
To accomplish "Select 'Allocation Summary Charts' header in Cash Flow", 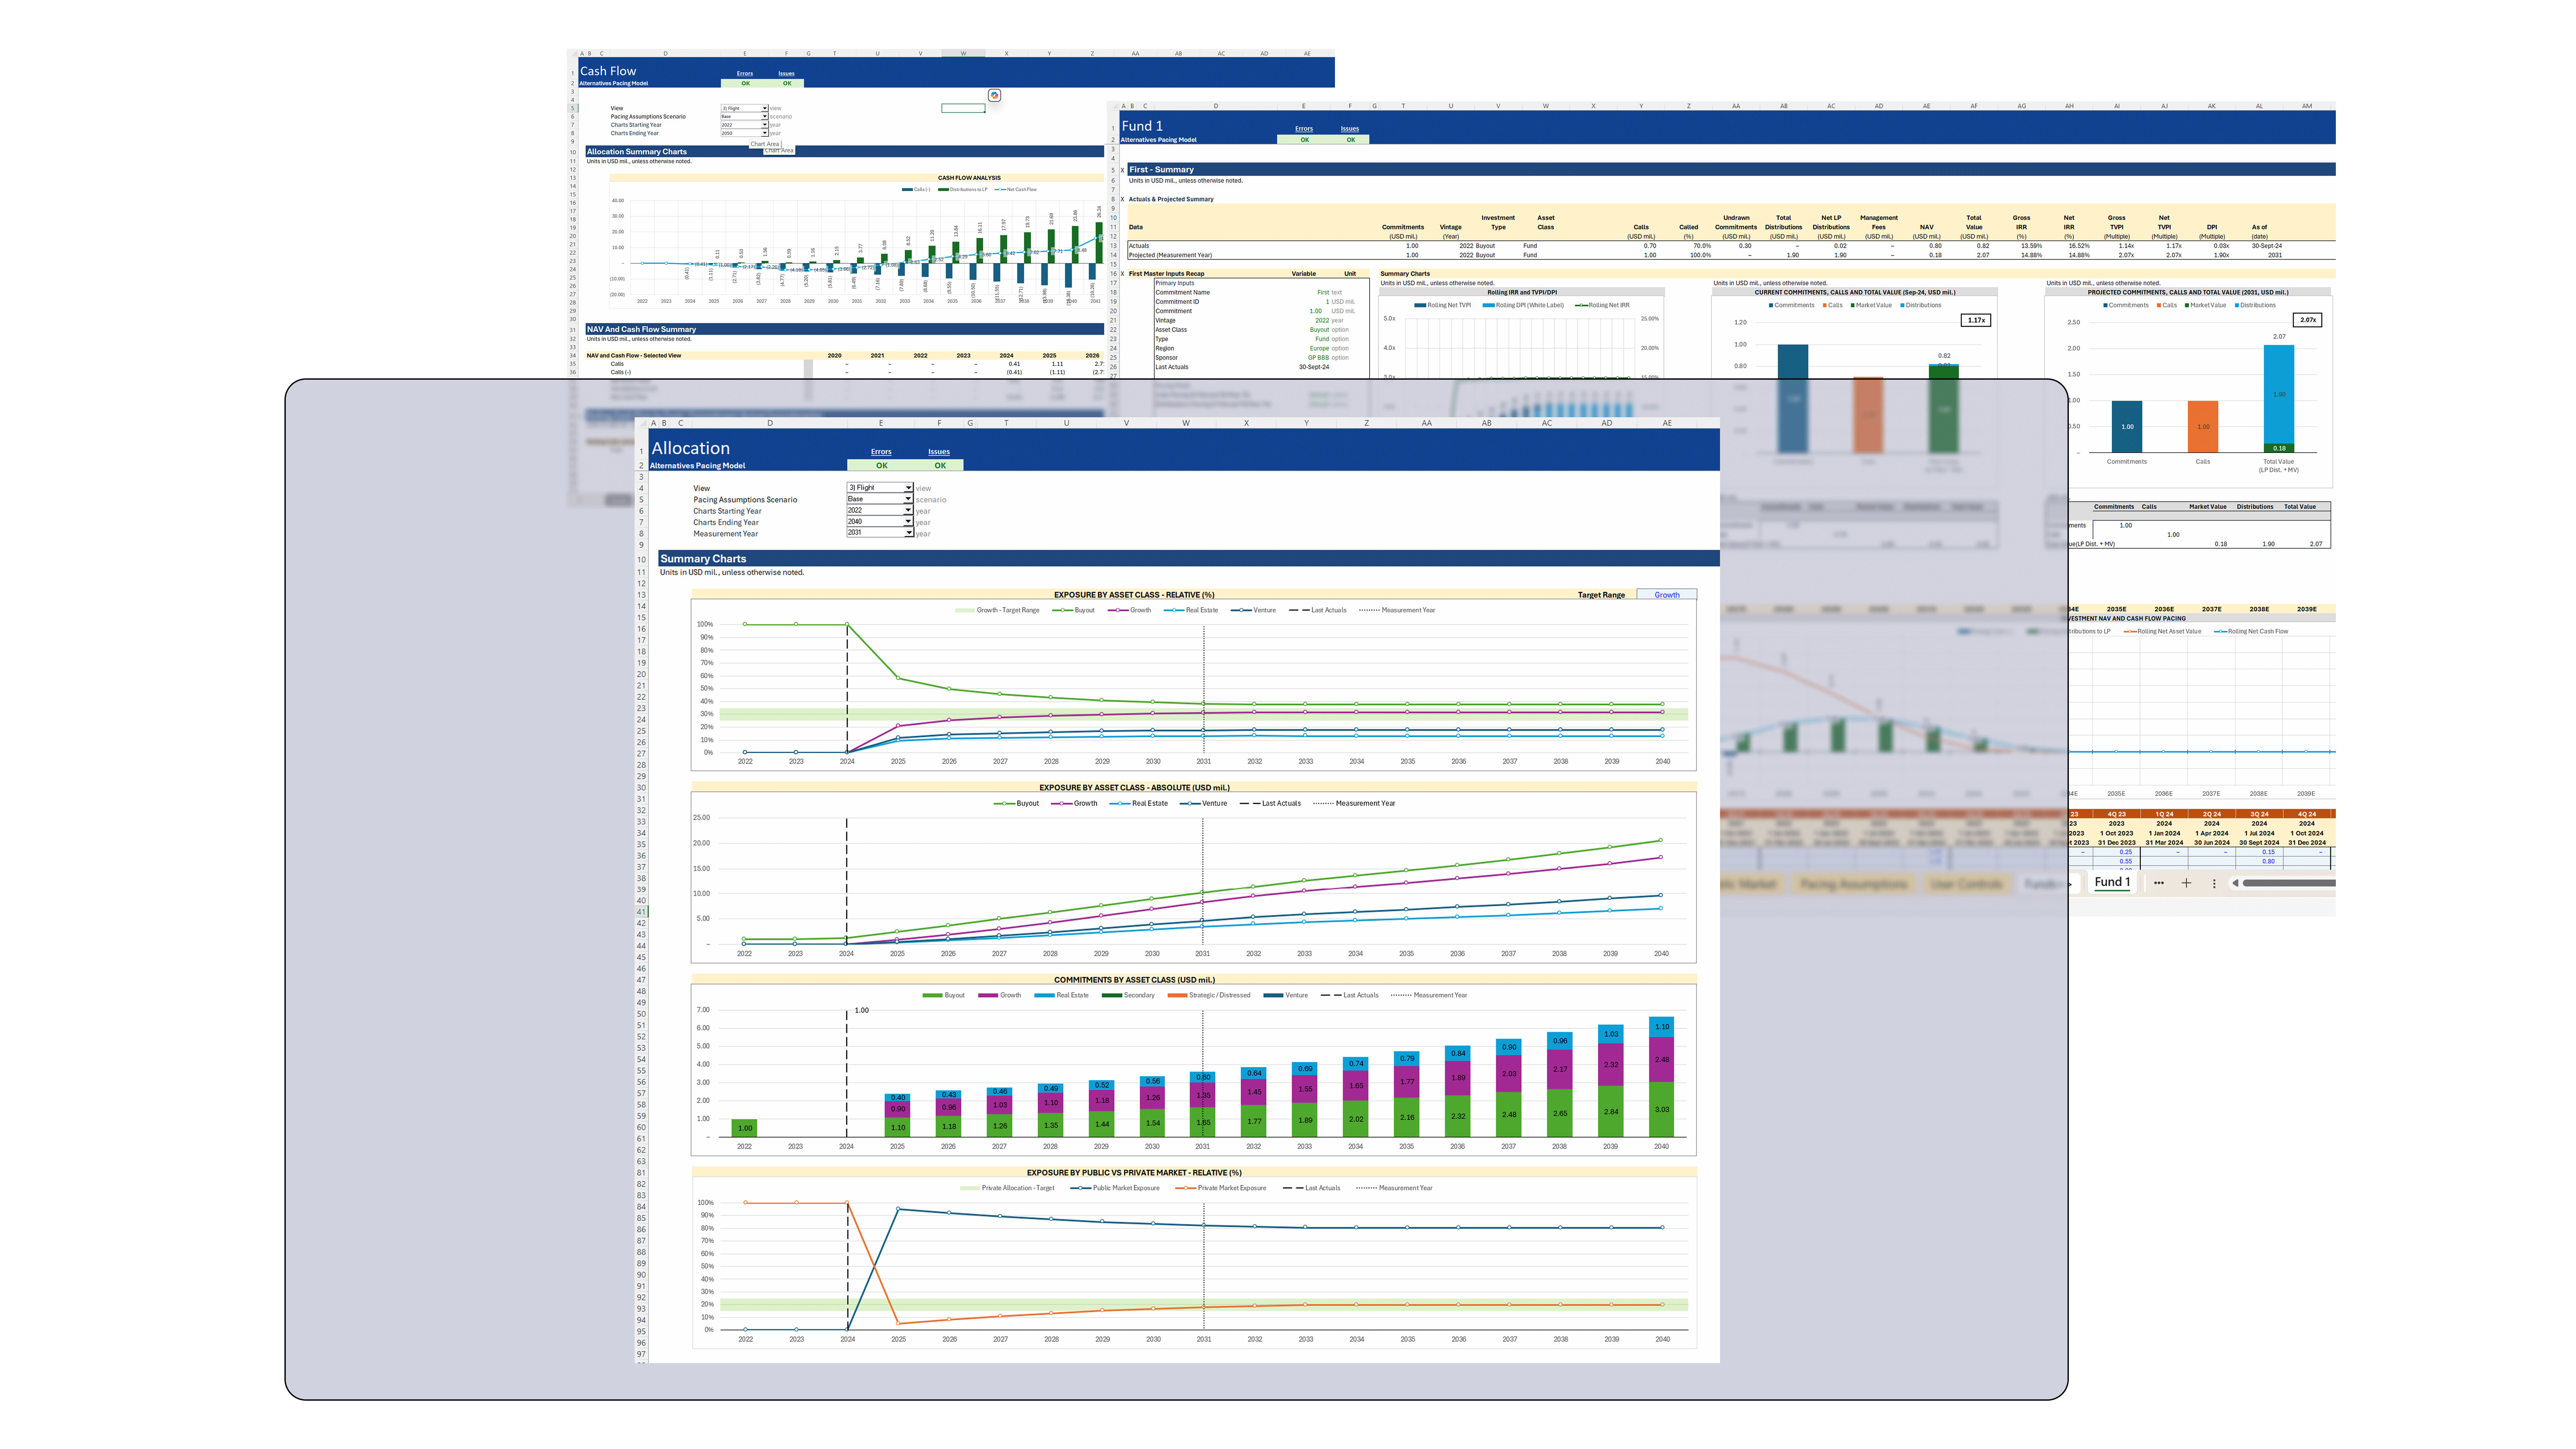I will (x=637, y=152).
